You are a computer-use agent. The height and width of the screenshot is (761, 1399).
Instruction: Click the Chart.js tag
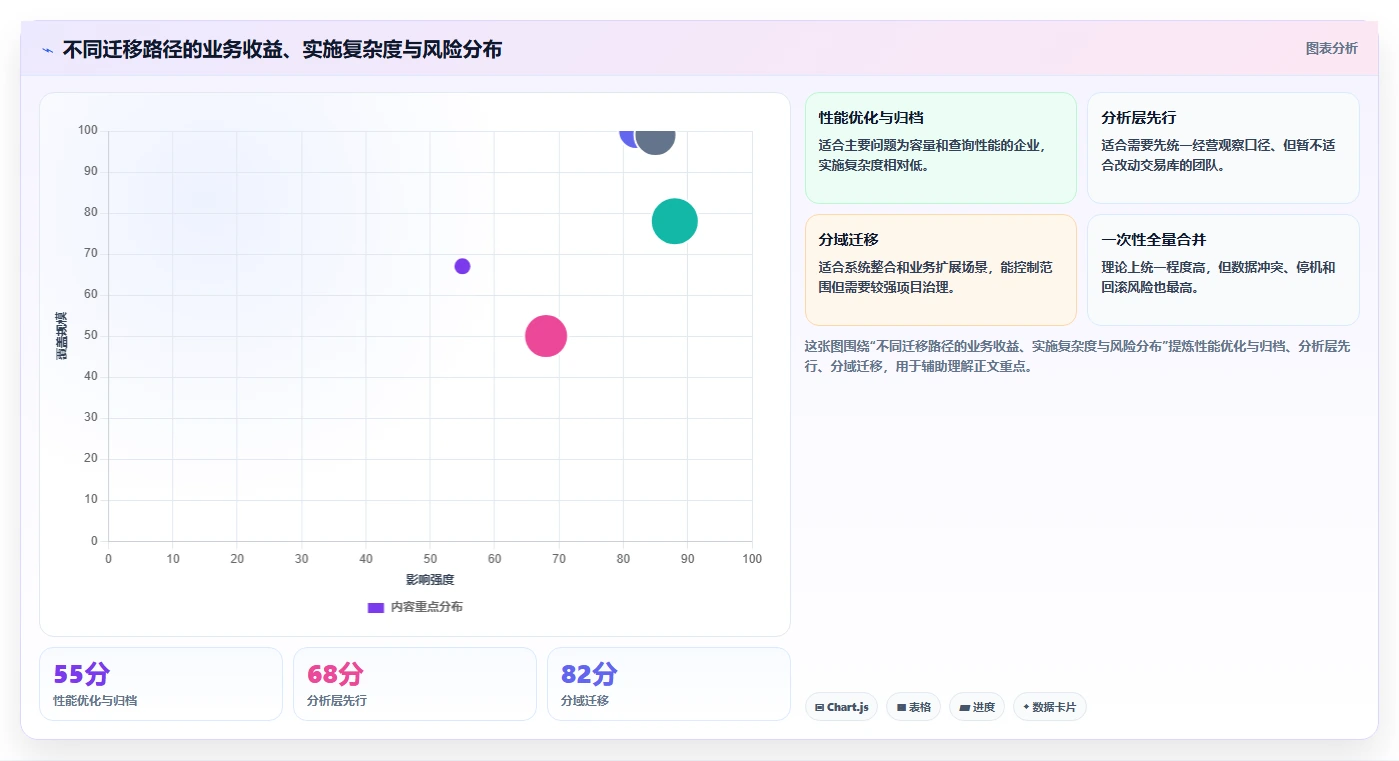coord(841,707)
